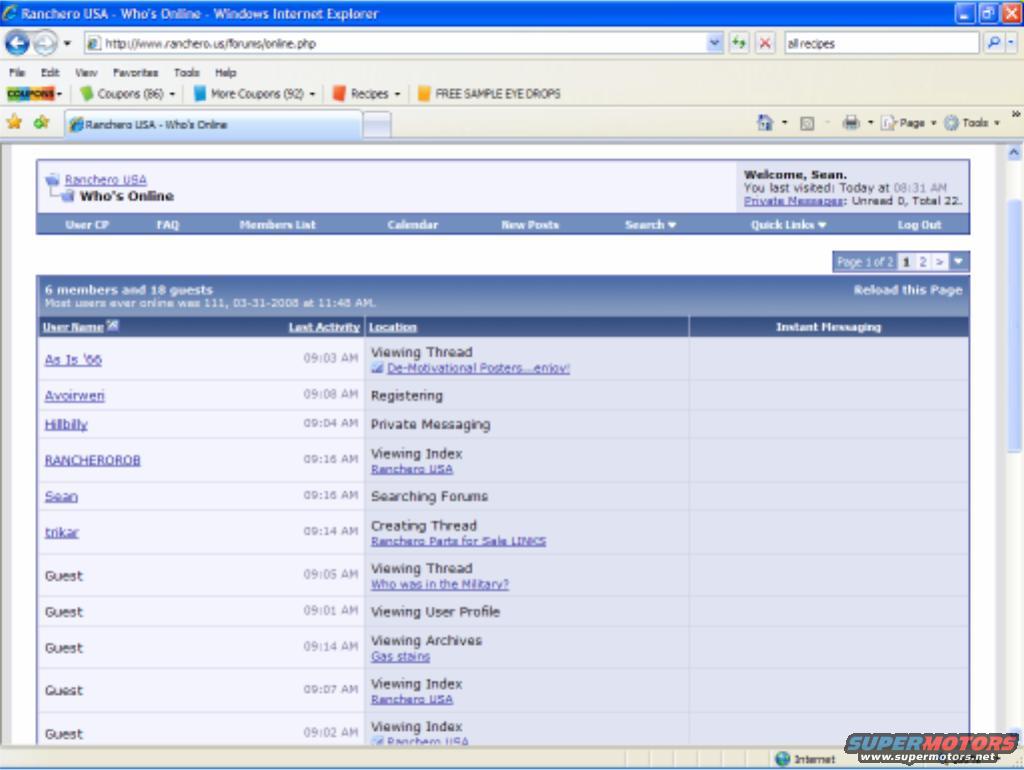The height and width of the screenshot is (770, 1024).
Task: Open the Favorites Center star icon
Action: click(14, 123)
